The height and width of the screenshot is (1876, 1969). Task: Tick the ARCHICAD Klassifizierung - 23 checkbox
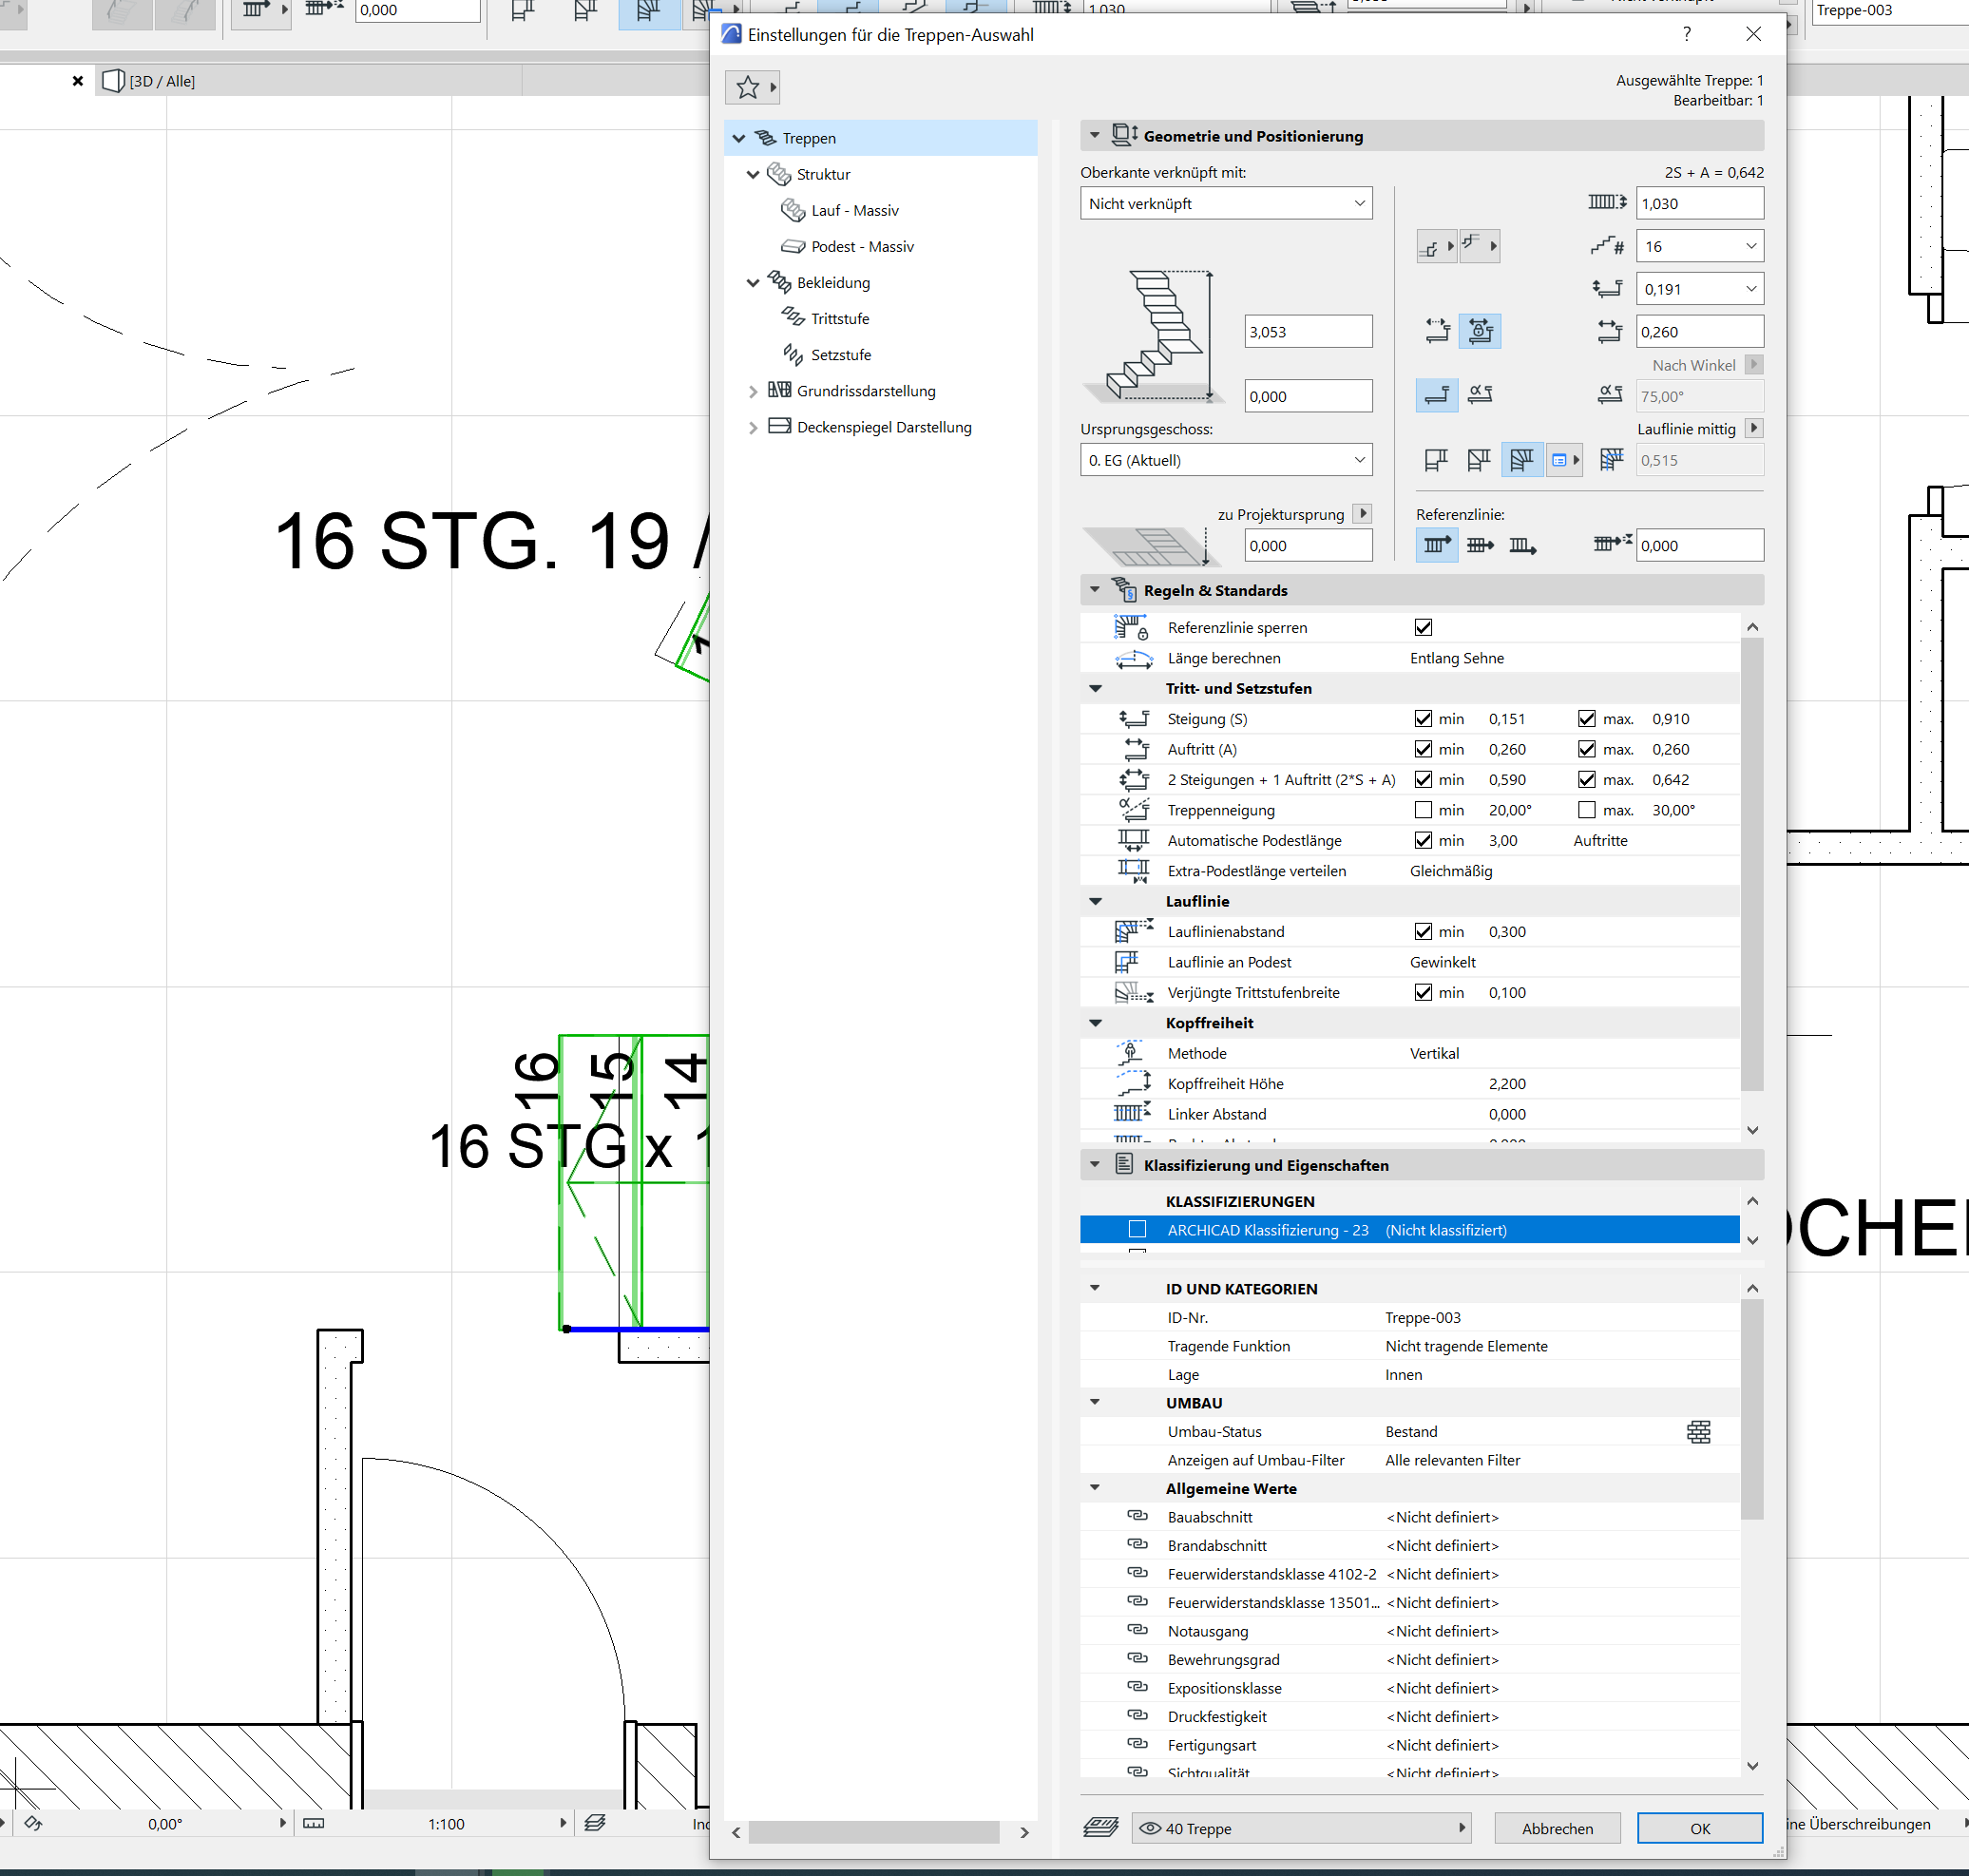[1137, 1230]
